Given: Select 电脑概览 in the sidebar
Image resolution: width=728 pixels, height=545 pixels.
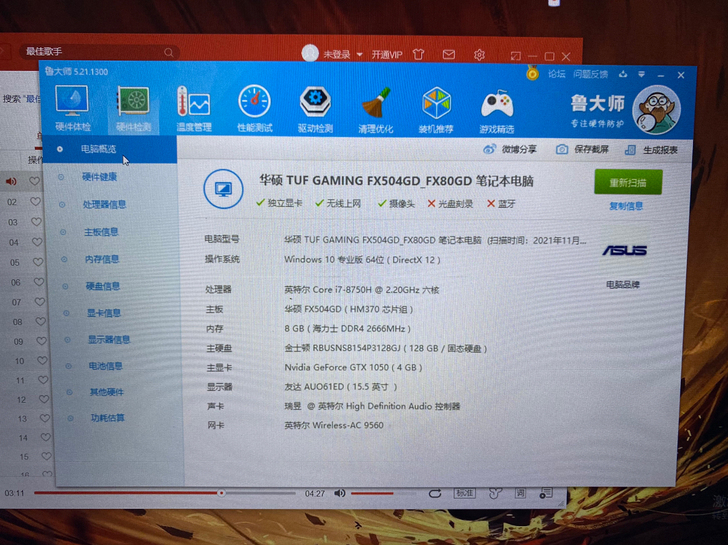Looking at the screenshot, I should pyautogui.click(x=110, y=149).
